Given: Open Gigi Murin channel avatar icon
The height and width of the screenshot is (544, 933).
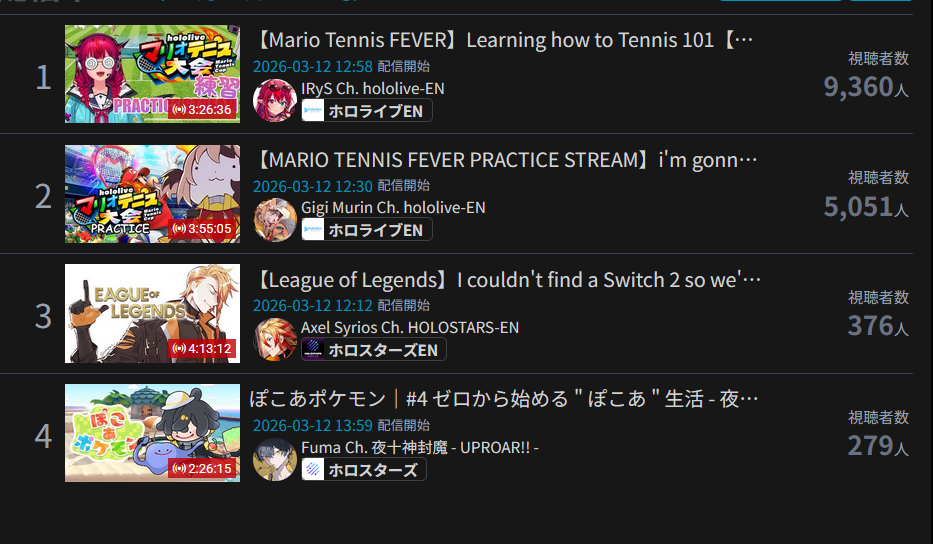Looking at the screenshot, I should (275, 220).
